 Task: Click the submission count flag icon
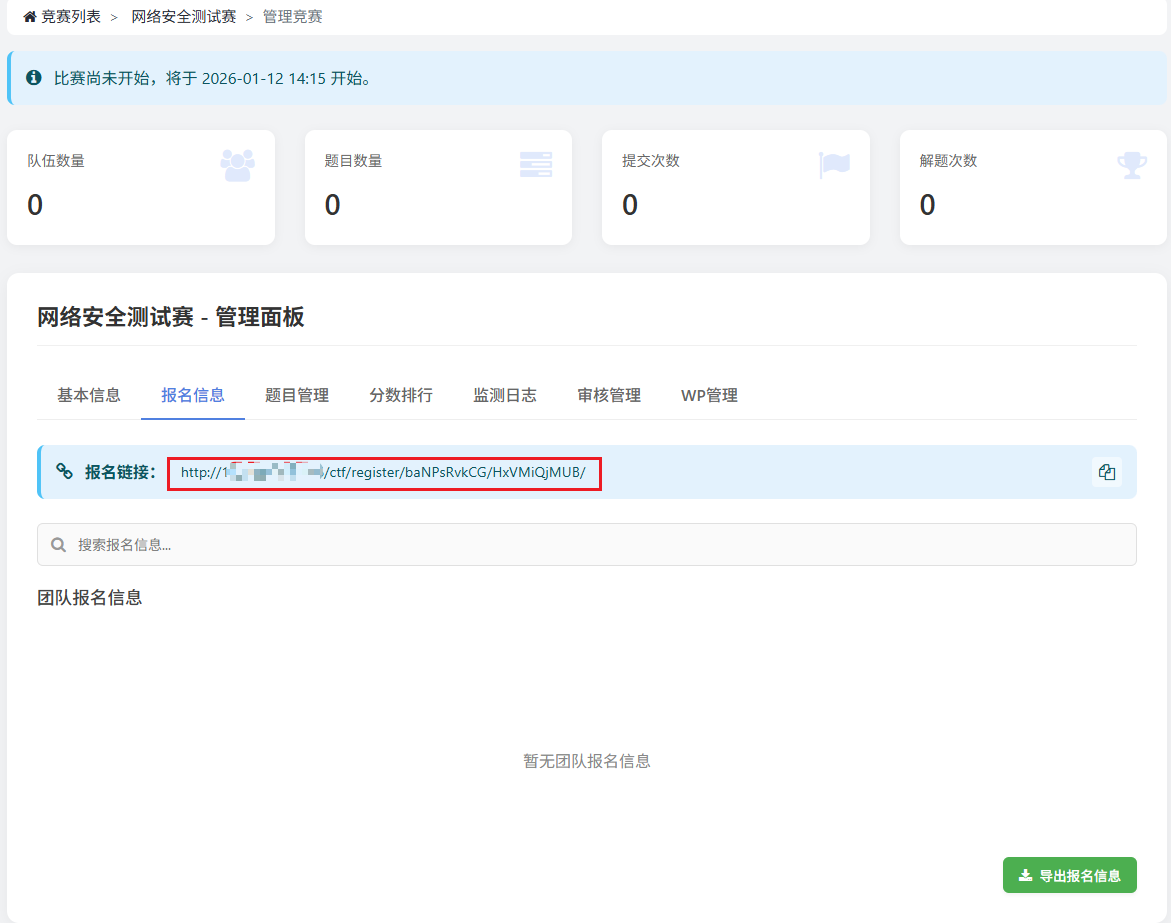point(833,165)
